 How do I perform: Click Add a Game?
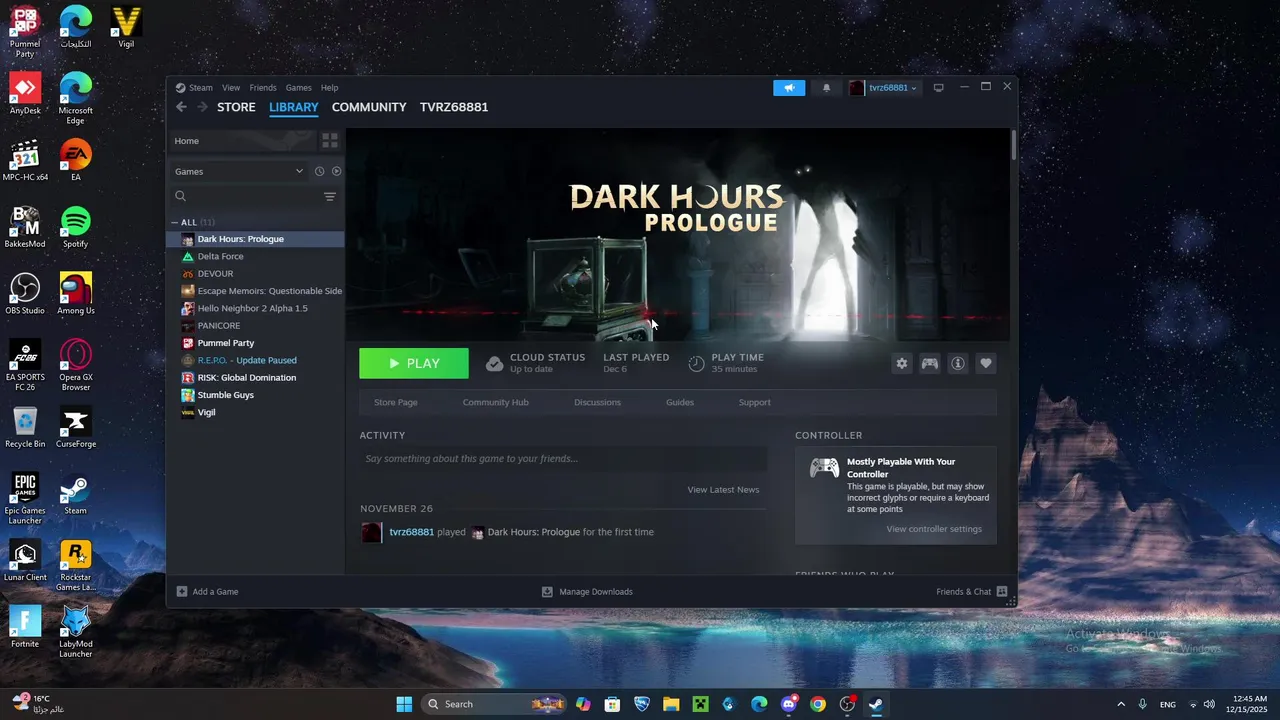click(208, 592)
